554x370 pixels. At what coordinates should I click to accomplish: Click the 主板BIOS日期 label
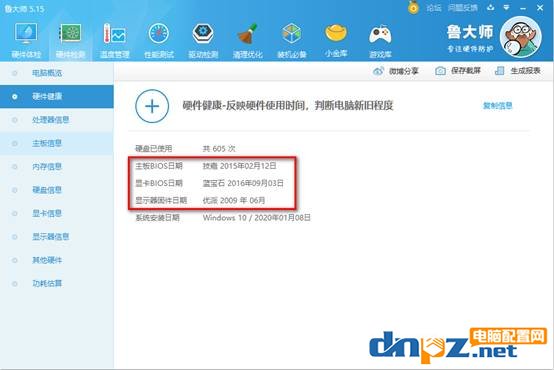coord(159,166)
